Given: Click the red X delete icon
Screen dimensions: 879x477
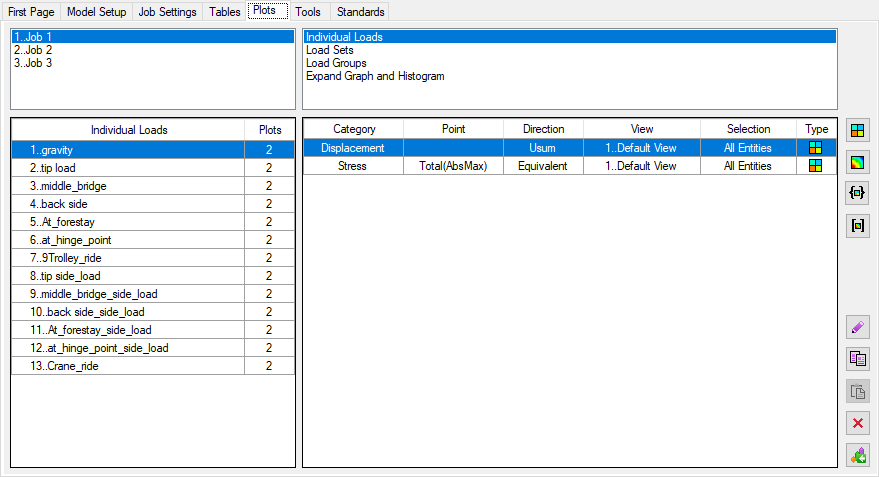Looking at the screenshot, I should pos(857,423).
